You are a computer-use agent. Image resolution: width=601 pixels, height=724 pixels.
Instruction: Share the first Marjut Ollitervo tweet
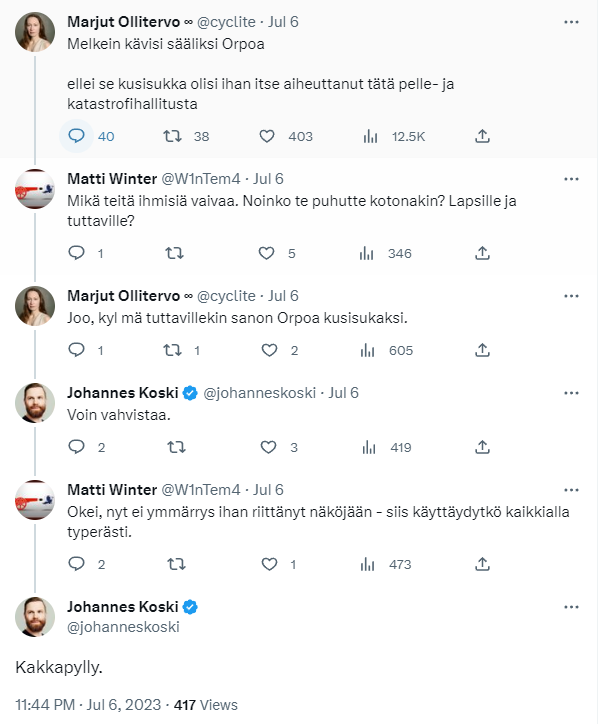482,136
